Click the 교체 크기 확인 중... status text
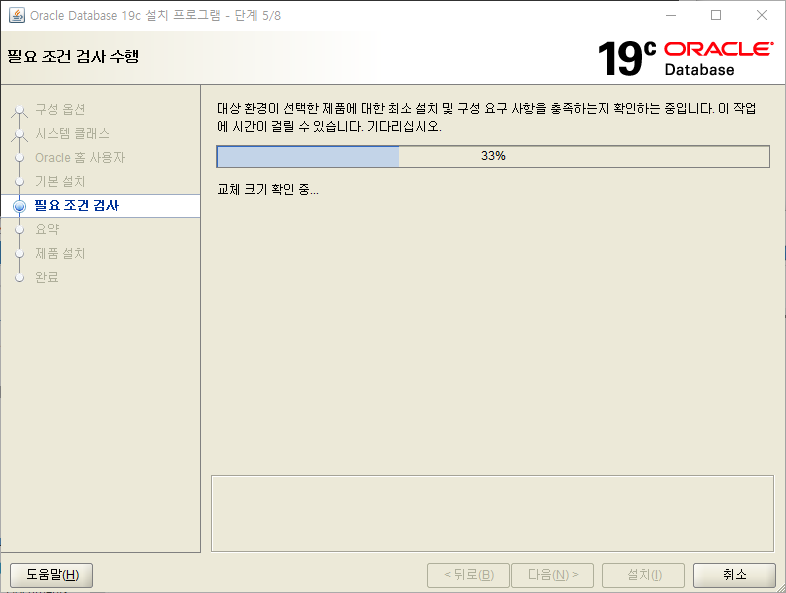This screenshot has height=593, width=786. [268, 189]
